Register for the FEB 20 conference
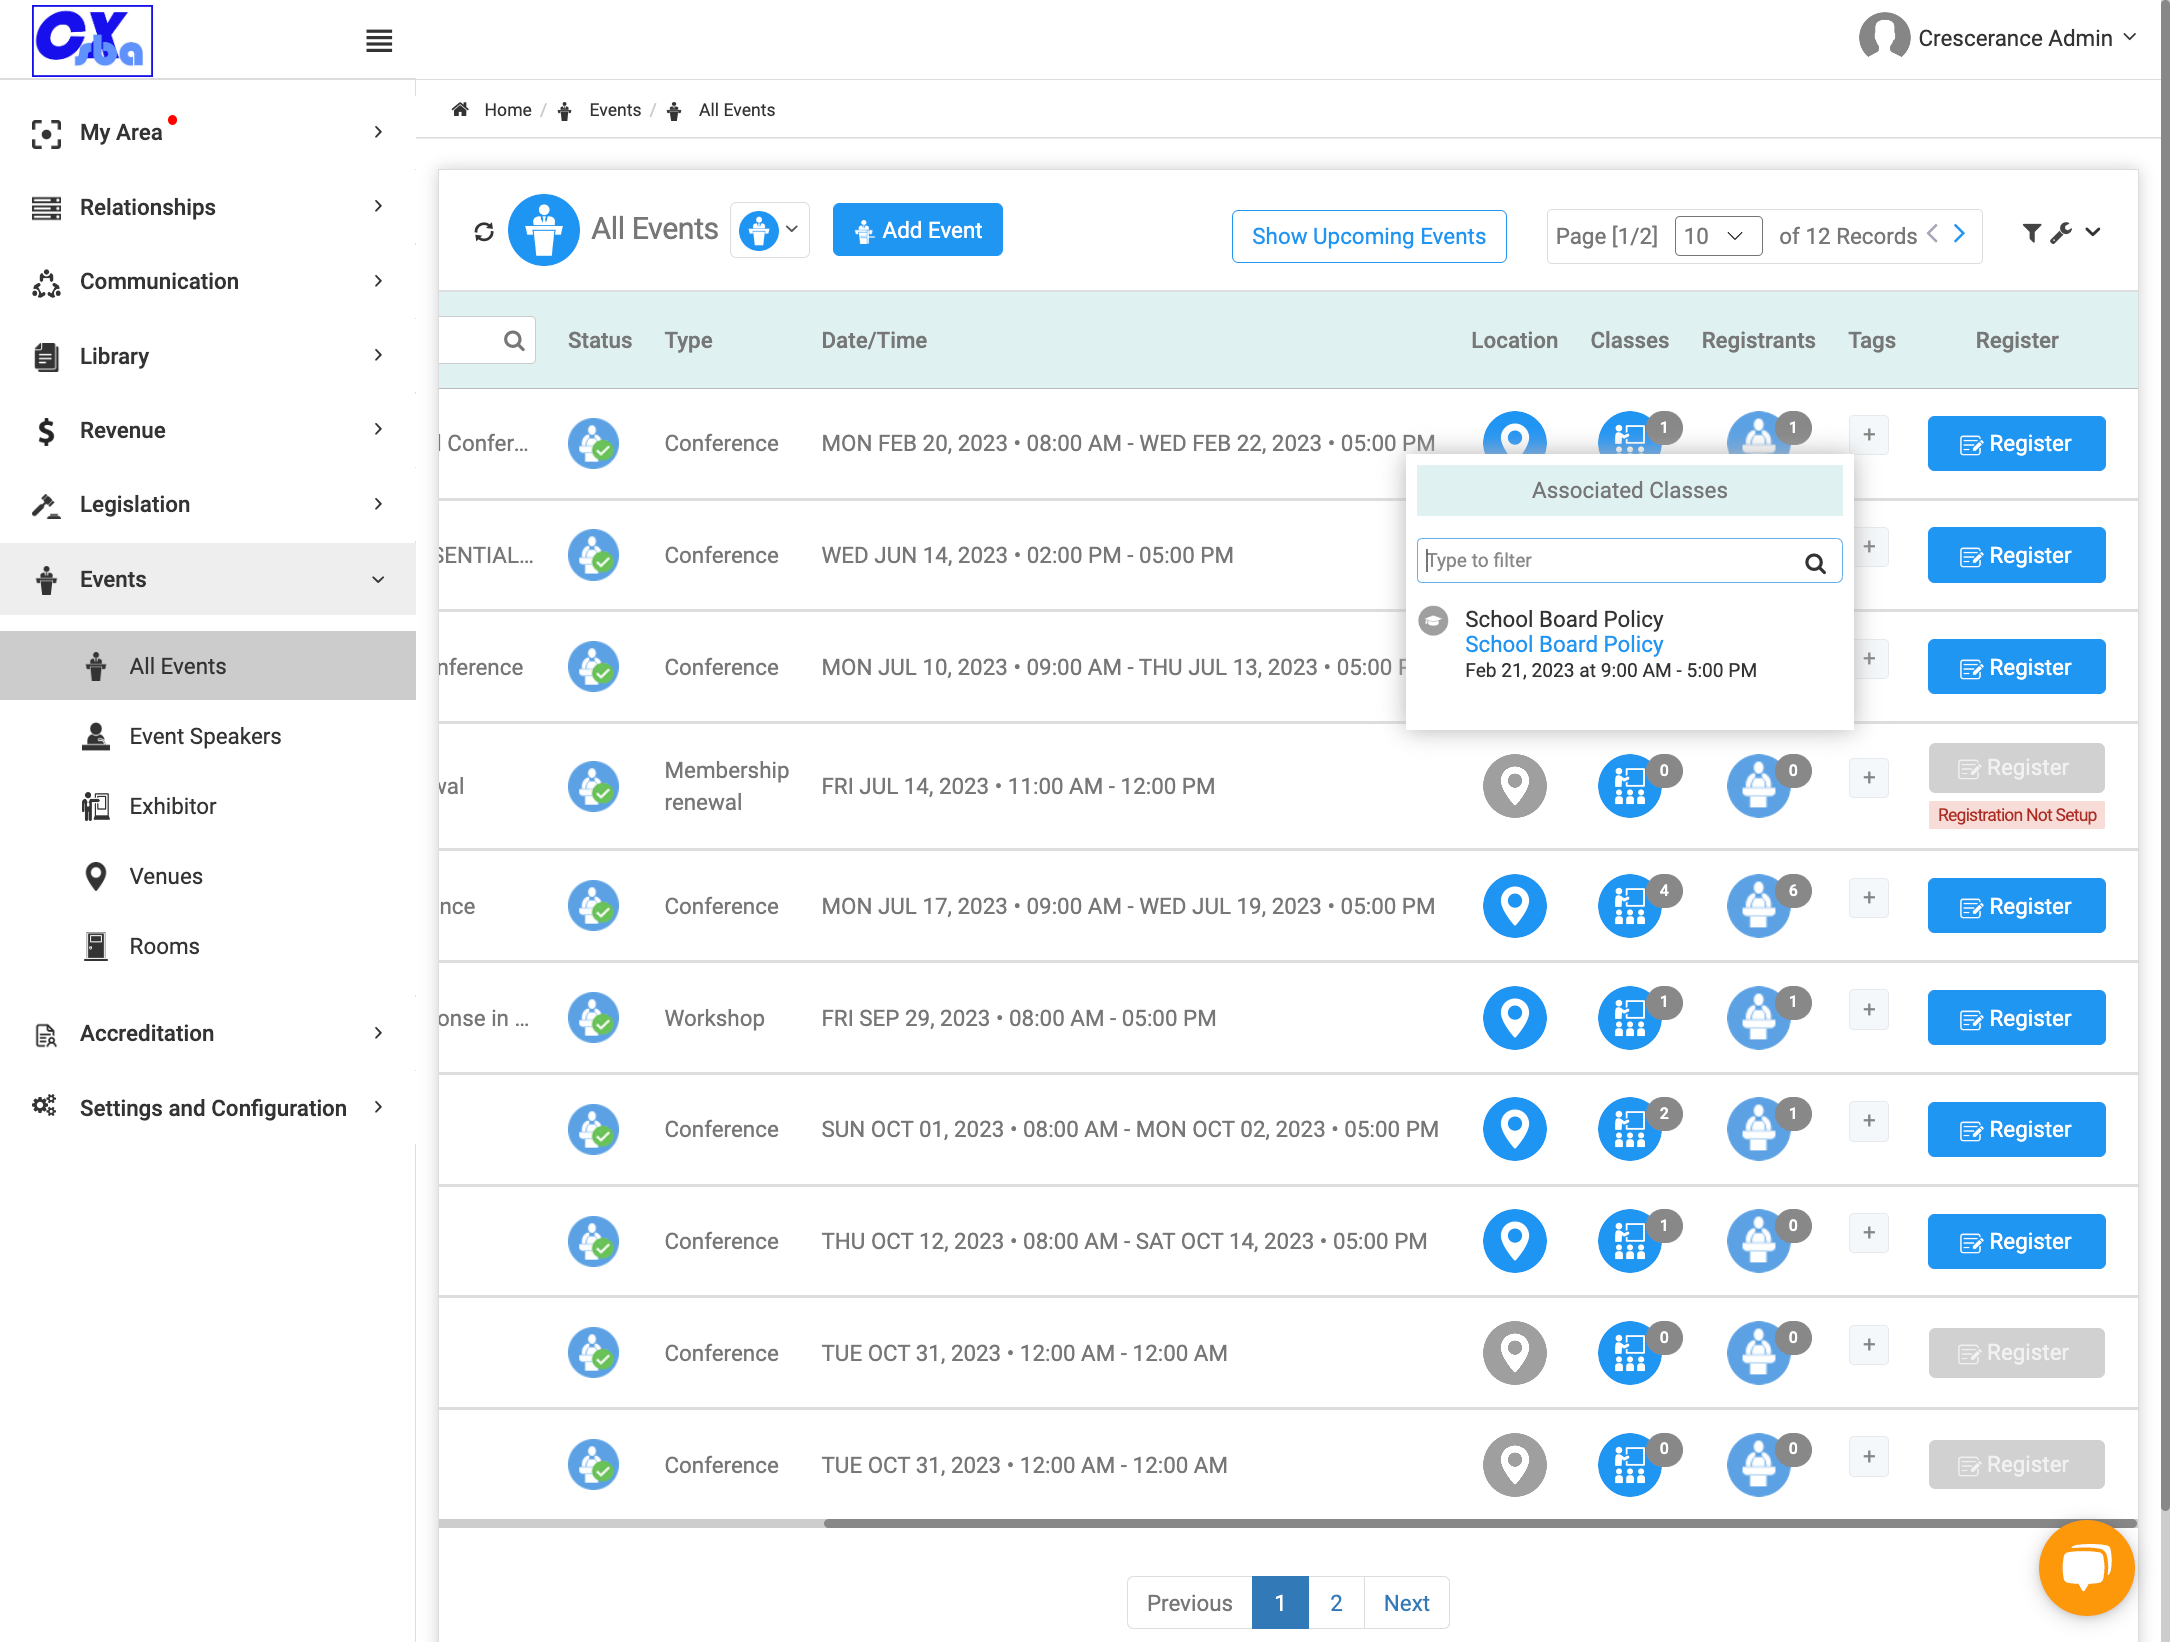 click(2016, 443)
